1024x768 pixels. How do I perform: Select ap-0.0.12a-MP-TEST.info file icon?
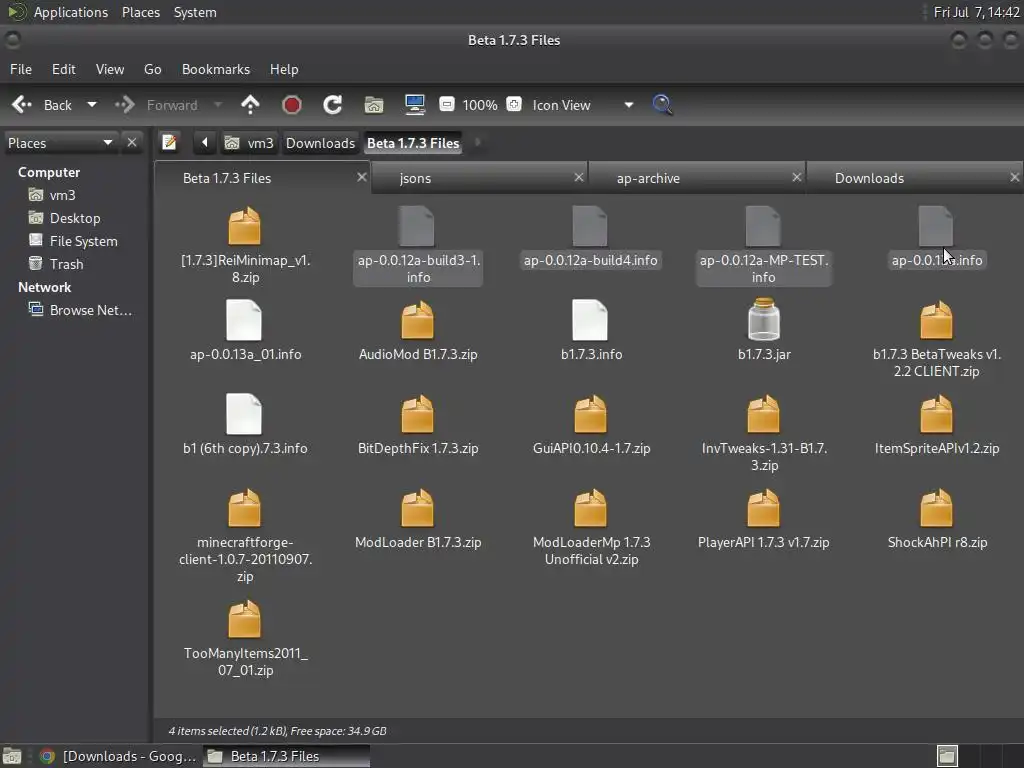[x=763, y=227]
